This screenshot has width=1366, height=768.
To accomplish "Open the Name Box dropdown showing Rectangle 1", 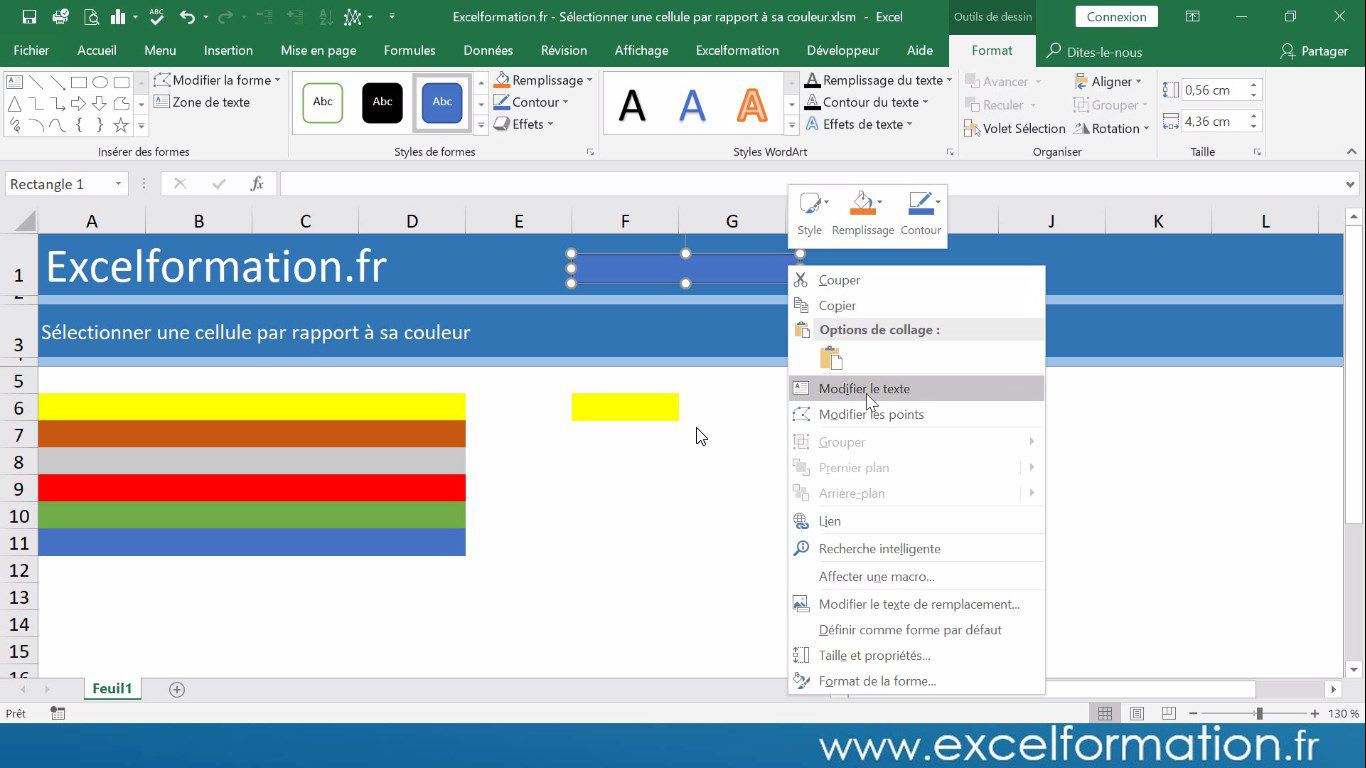I will pyautogui.click(x=118, y=184).
